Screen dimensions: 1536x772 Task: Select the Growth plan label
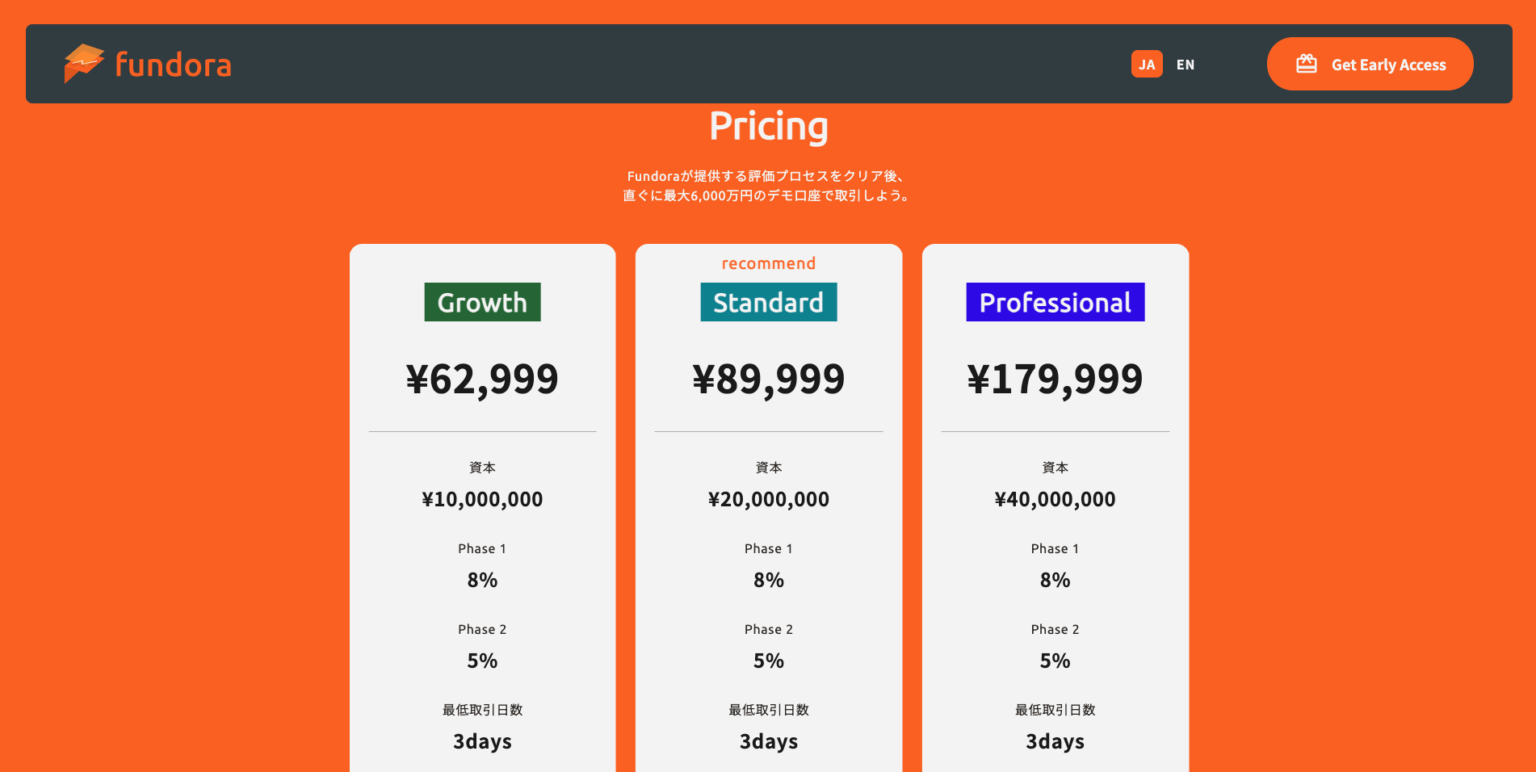[x=482, y=302]
